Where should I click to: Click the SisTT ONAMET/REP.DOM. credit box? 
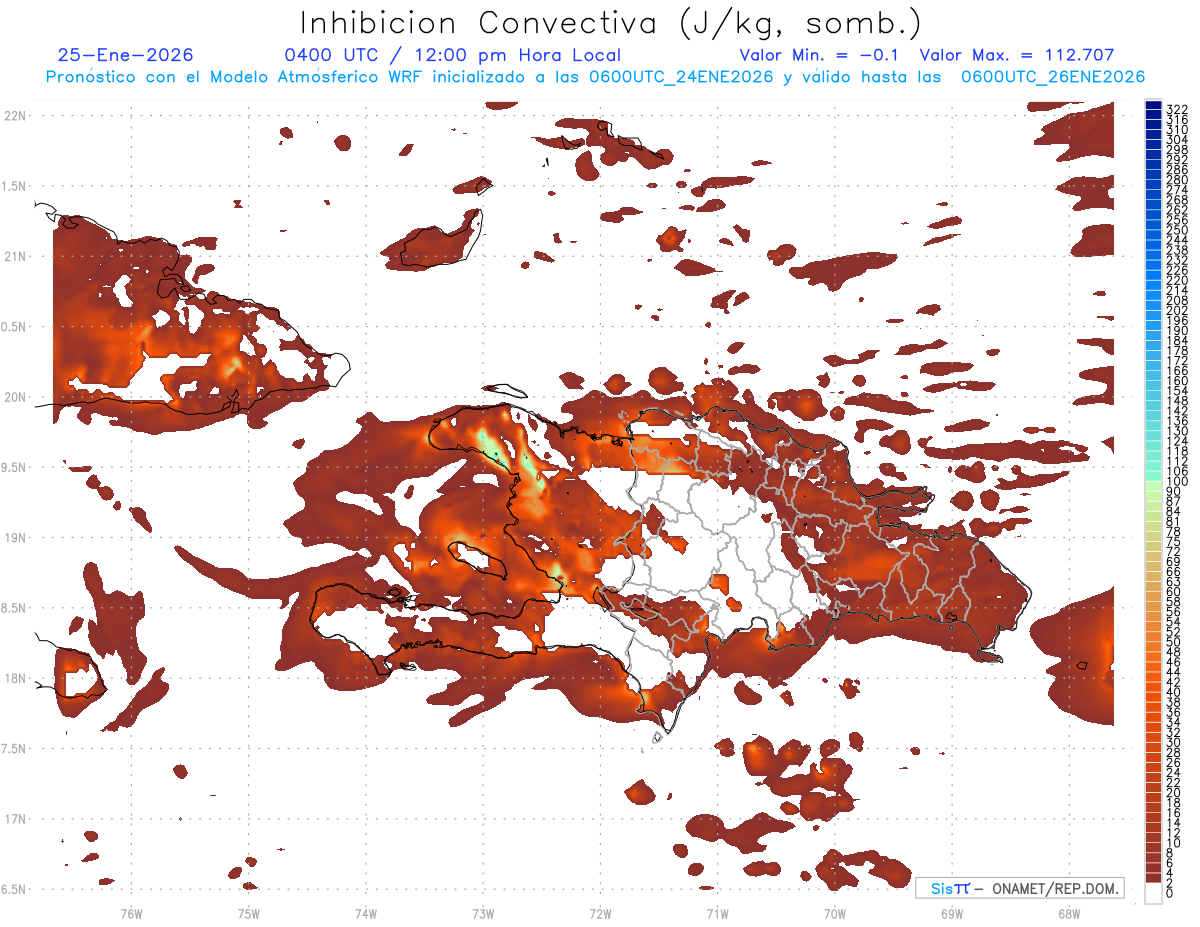[1020, 888]
